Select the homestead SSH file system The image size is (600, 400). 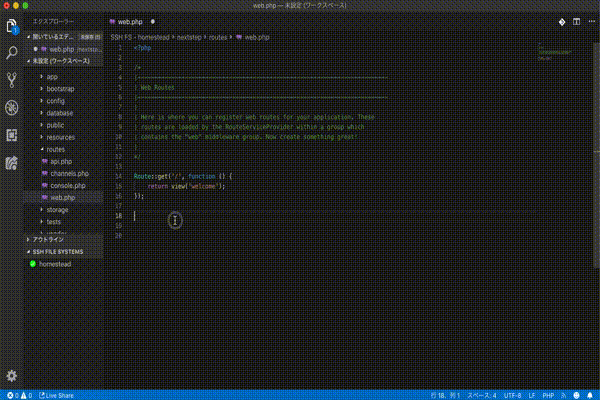(55, 264)
